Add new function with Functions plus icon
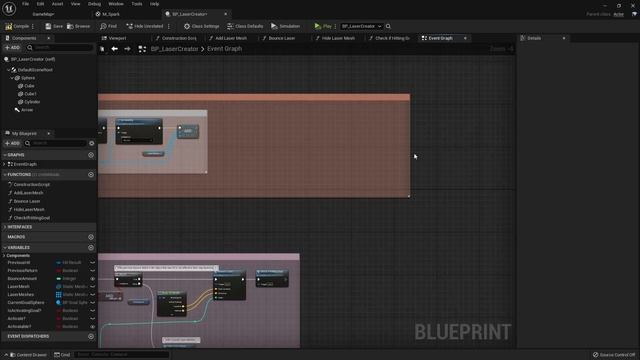The image size is (640, 360). point(91,174)
